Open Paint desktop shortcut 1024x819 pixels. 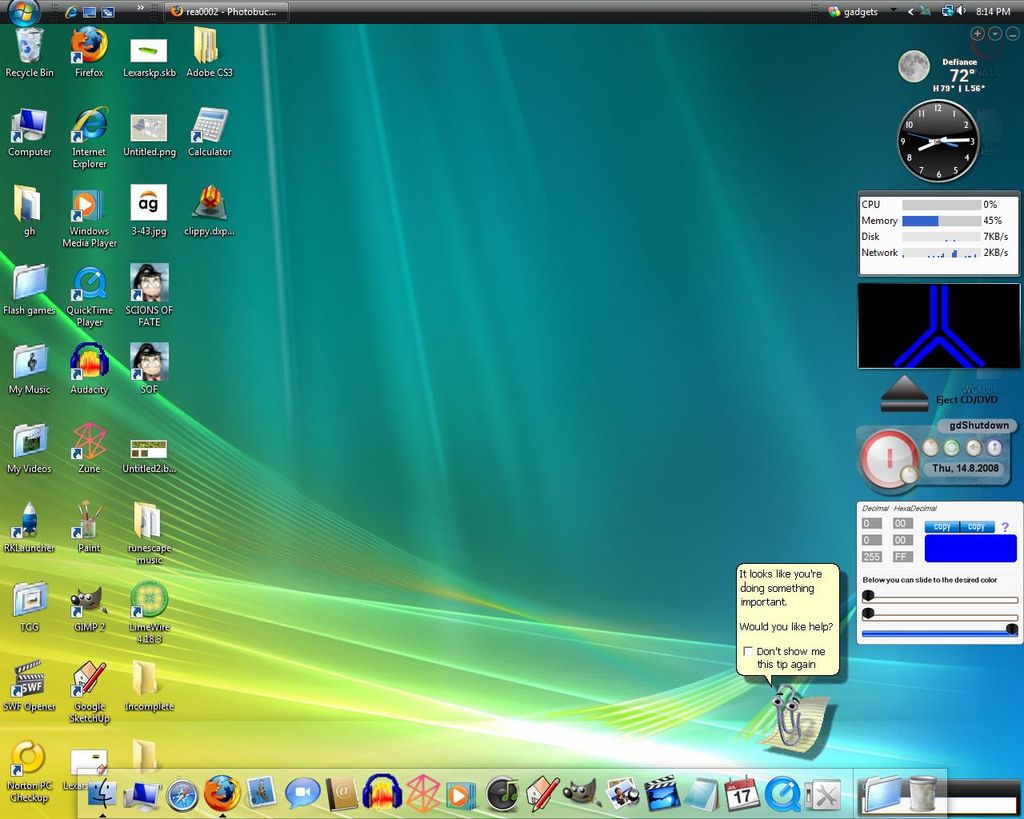(89, 528)
